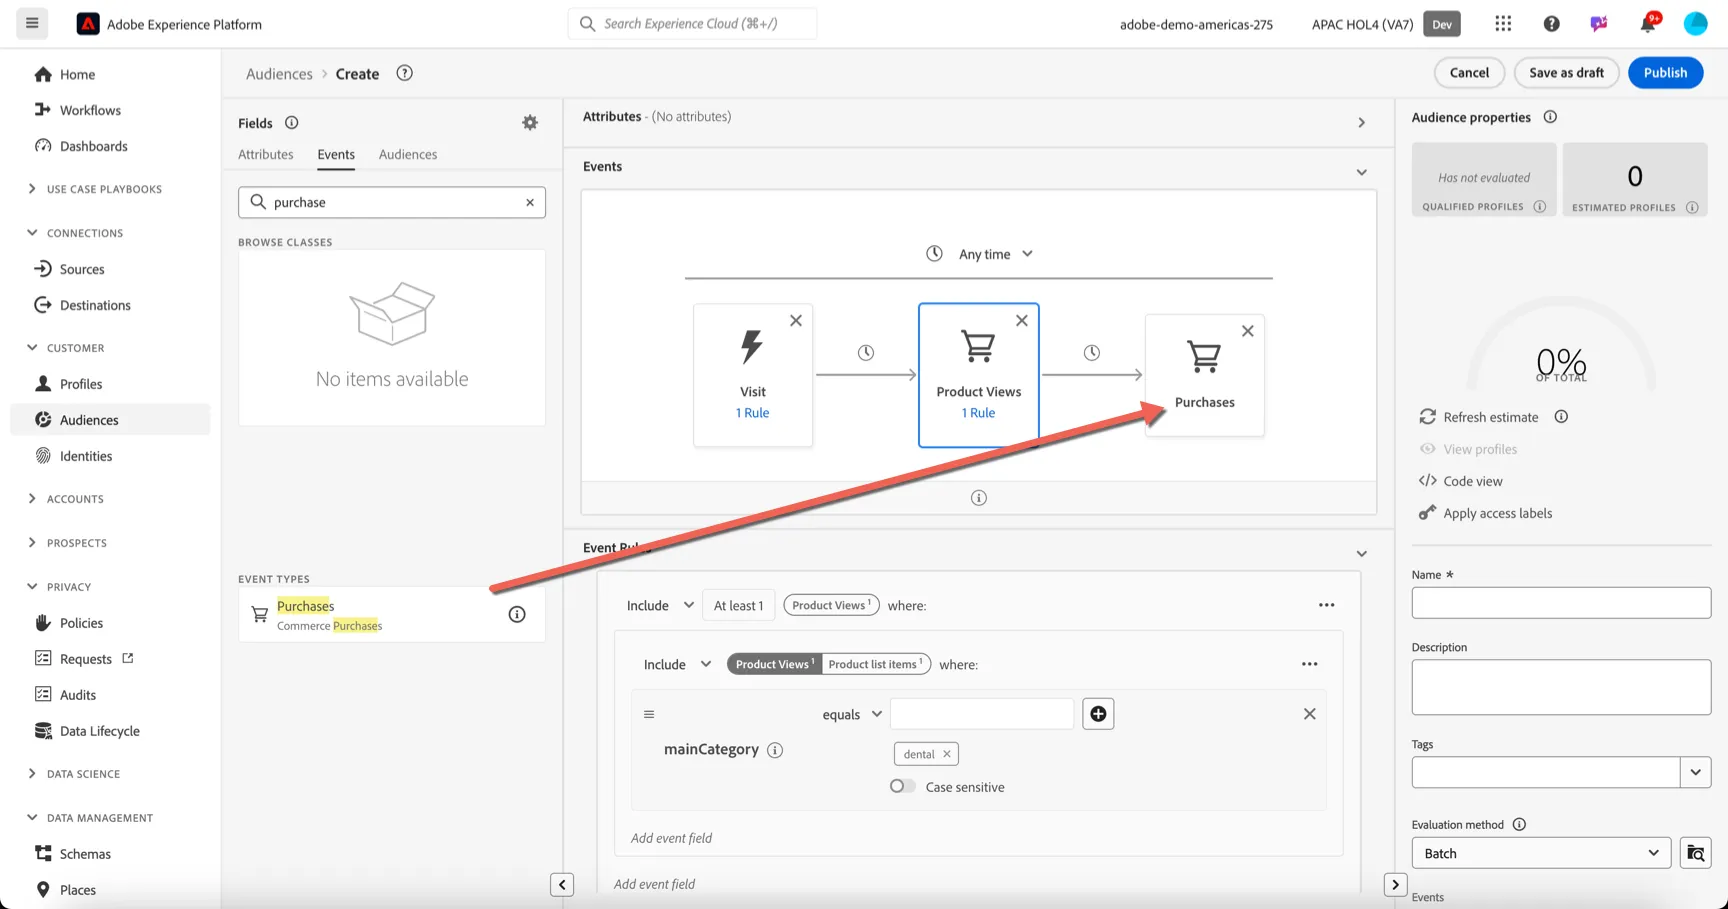Open Fields settings gear
The width and height of the screenshot is (1728, 909).
pos(530,123)
